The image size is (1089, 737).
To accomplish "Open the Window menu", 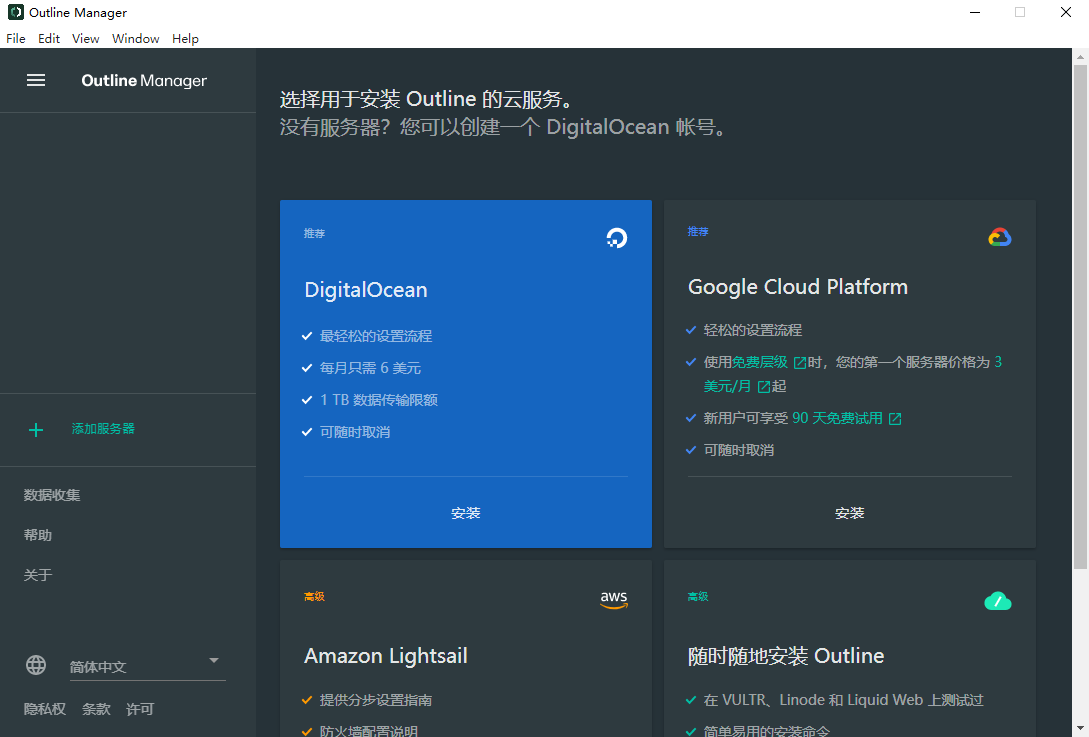I will click(x=135, y=39).
